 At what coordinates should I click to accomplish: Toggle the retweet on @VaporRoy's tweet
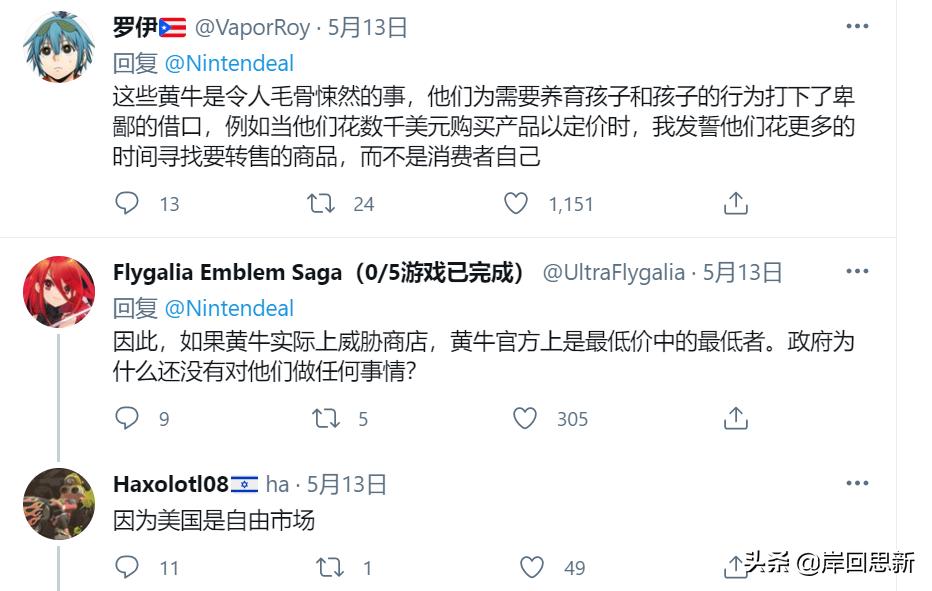pos(321,203)
